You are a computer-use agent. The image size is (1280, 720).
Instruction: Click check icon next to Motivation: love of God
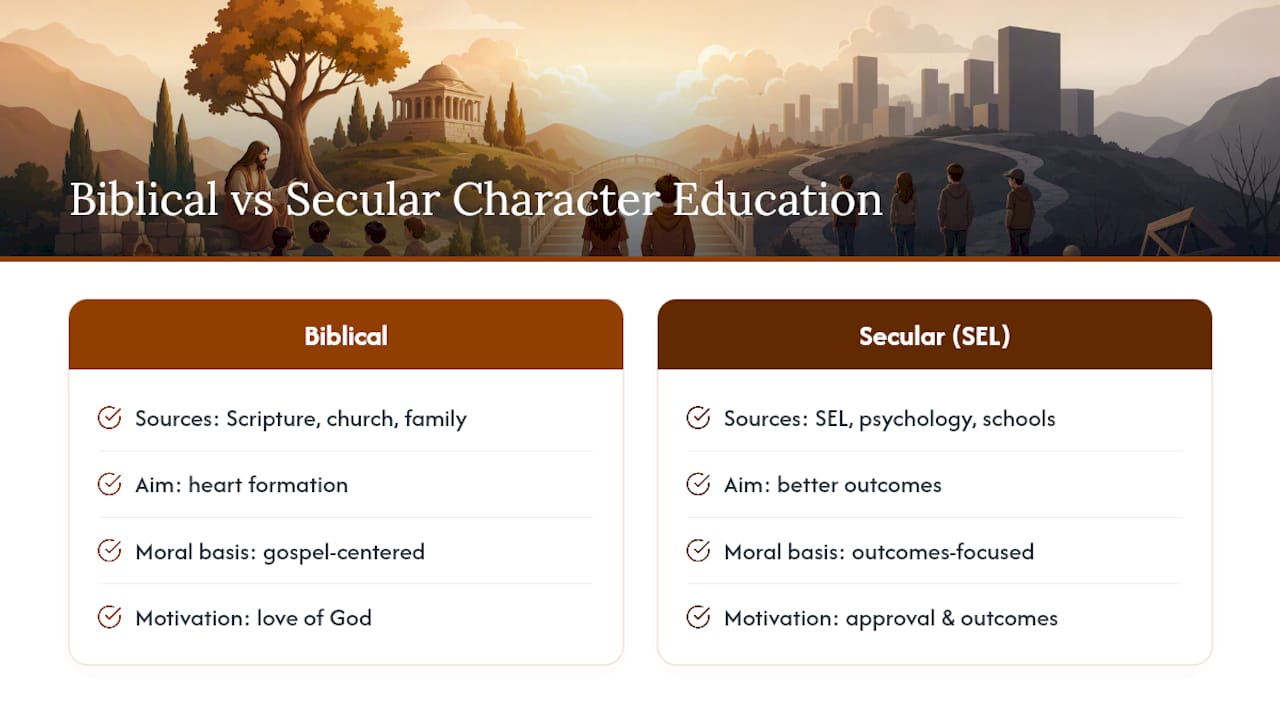pos(109,617)
